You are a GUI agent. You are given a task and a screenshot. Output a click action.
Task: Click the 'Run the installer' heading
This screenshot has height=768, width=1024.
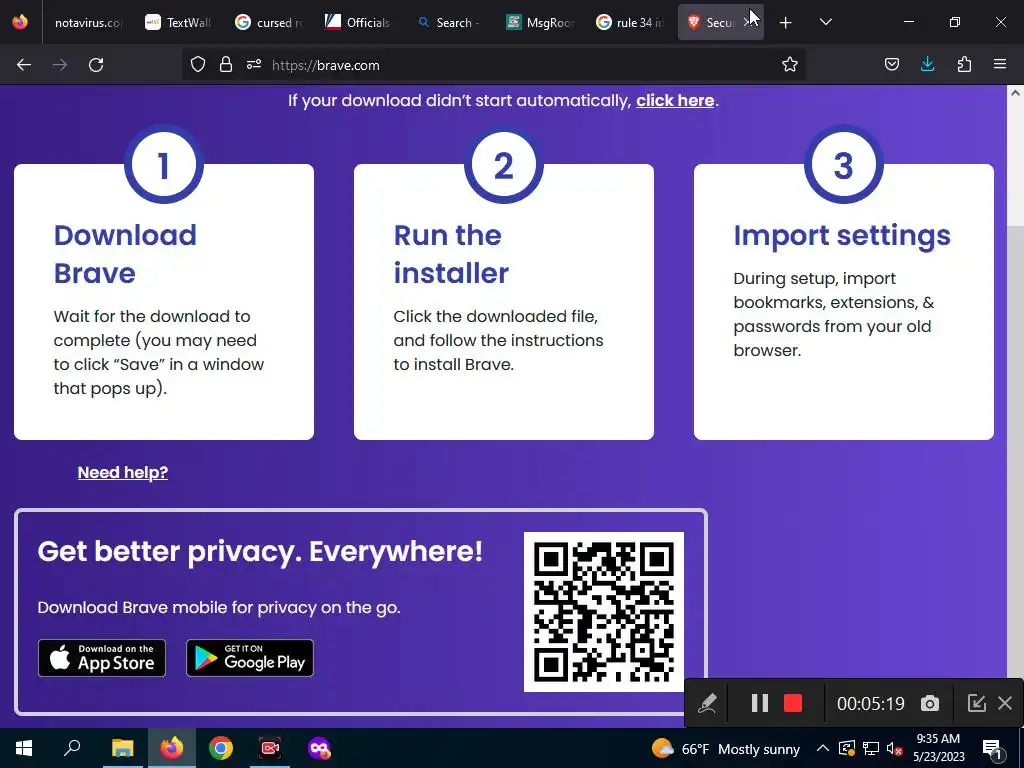coord(451,254)
